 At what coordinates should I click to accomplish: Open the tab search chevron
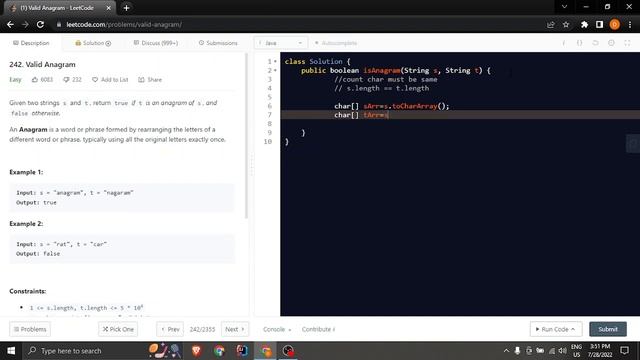tap(564, 7)
